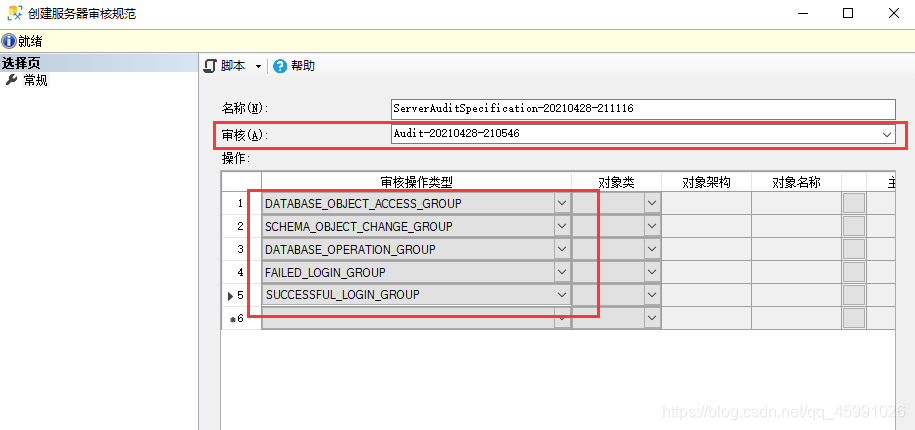The height and width of the screenshot is (430, 915).
Task: Open FAILED_LOGIN_GROUP action type dropdown
Action: point(562,272)
